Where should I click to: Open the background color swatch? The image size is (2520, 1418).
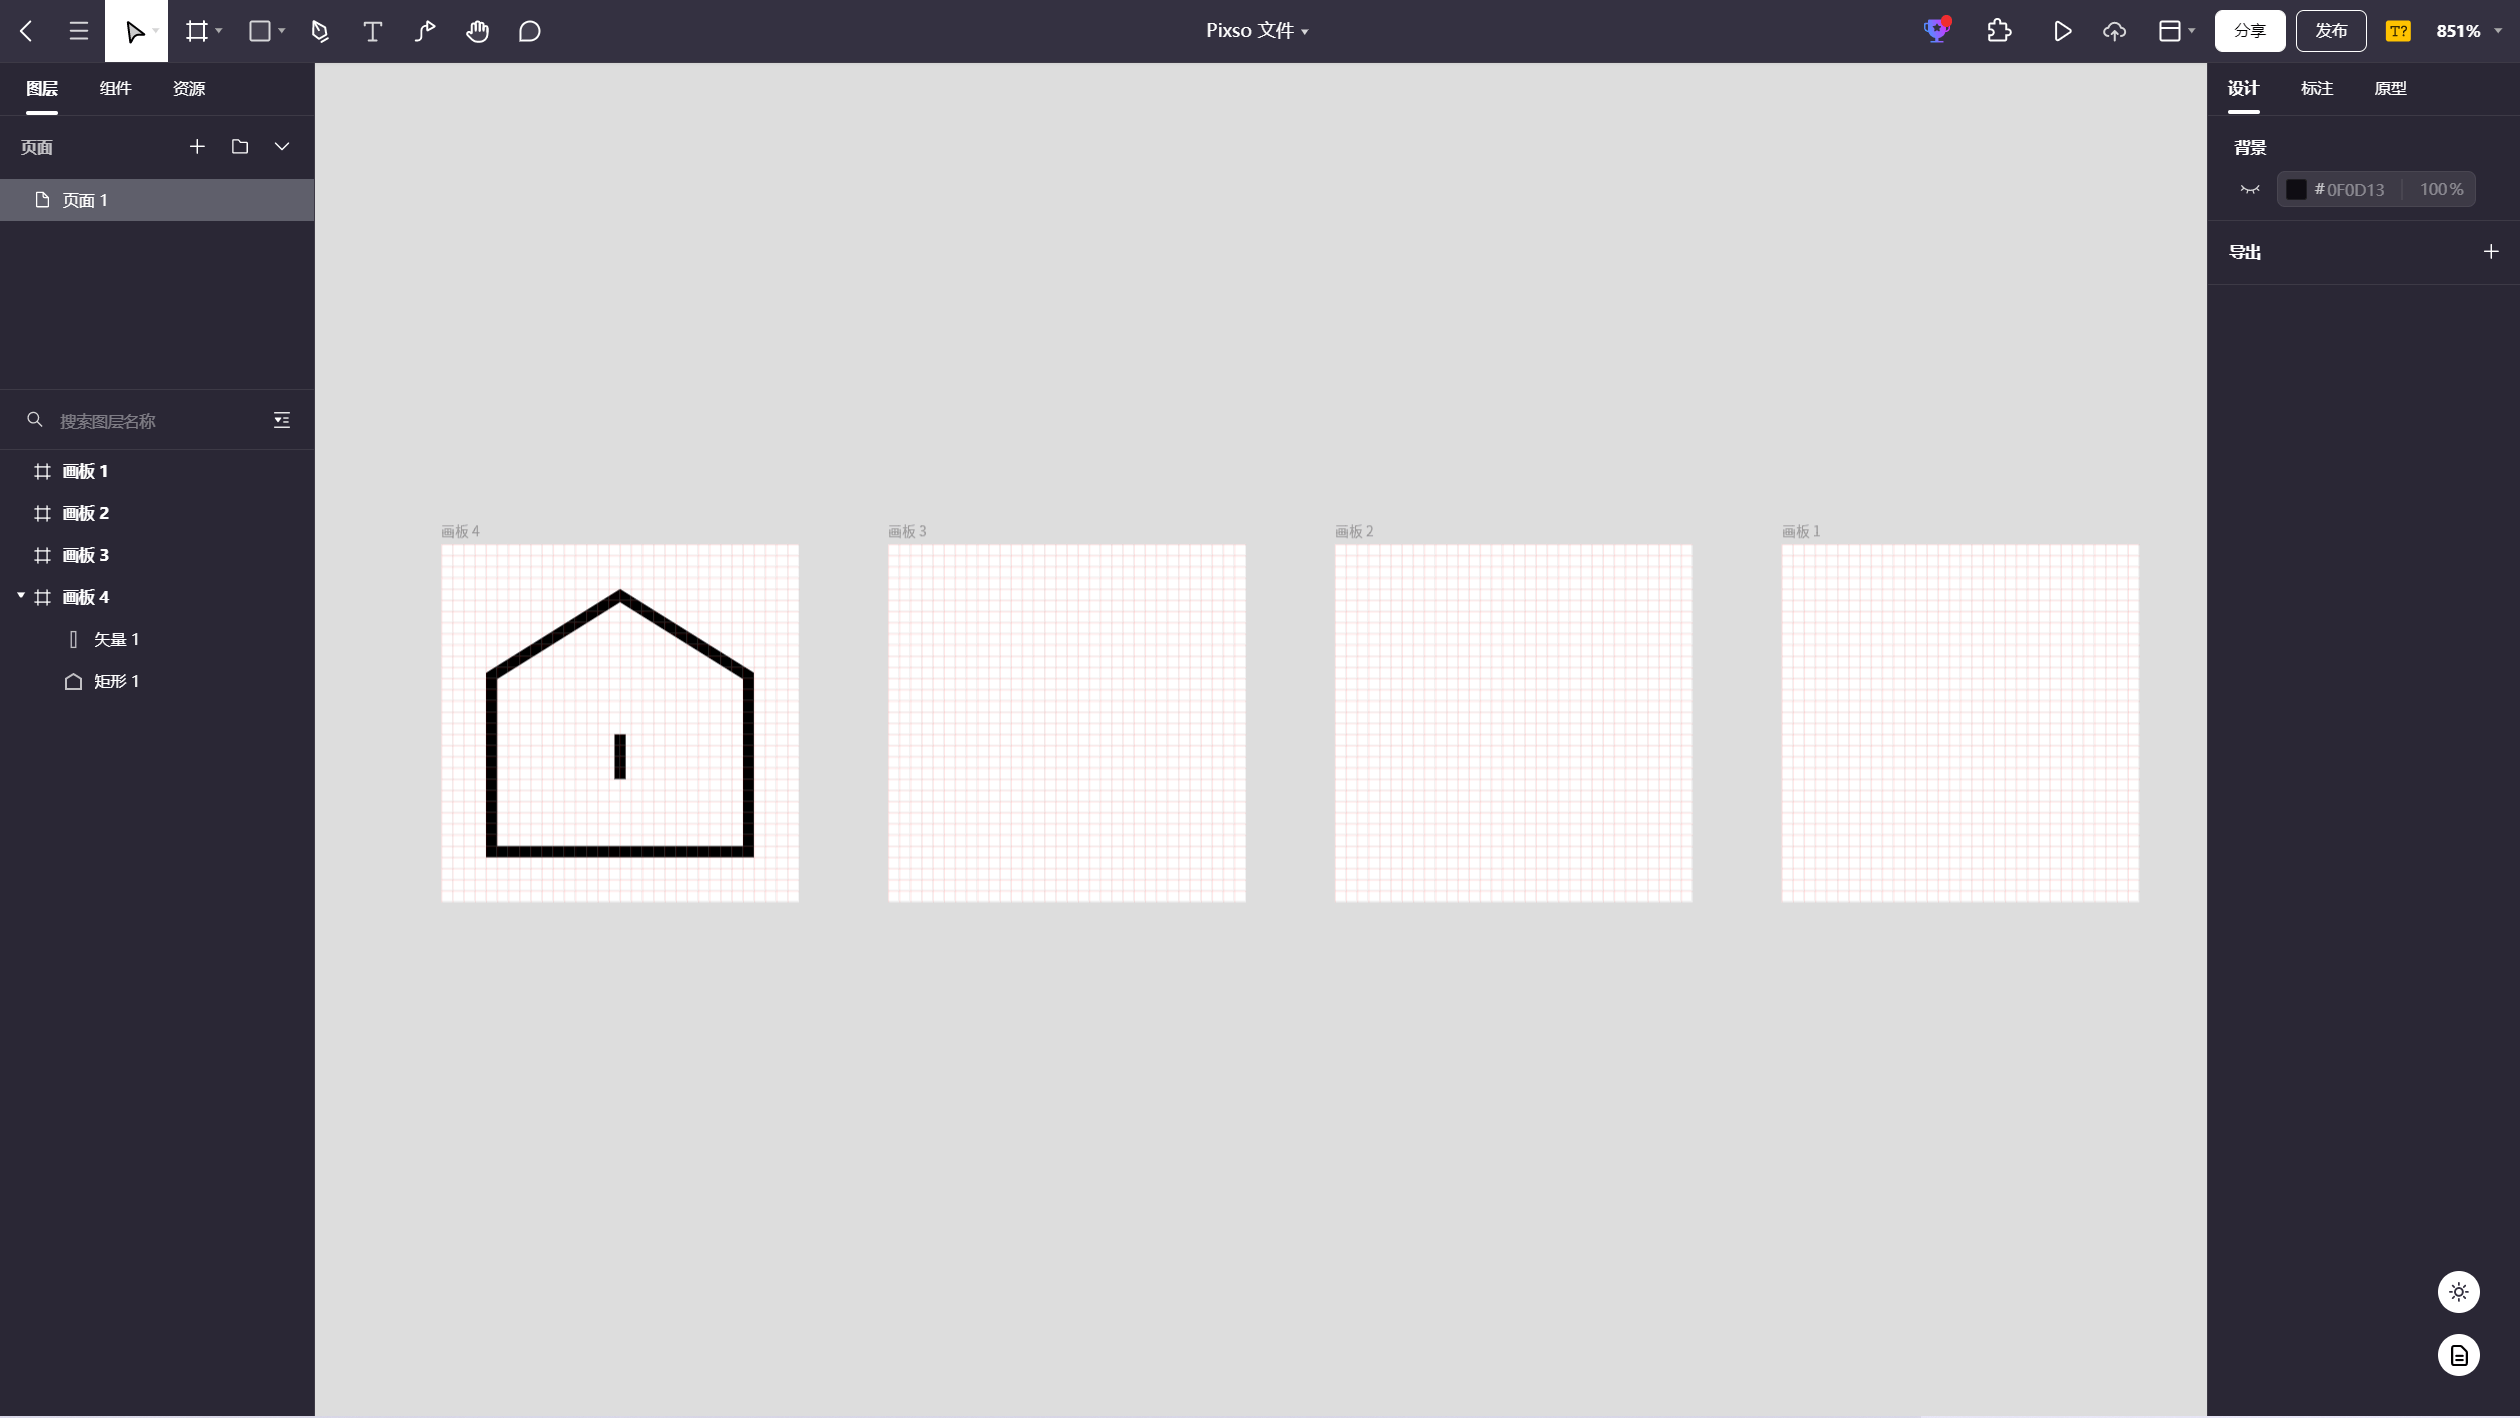(2296, 189)
